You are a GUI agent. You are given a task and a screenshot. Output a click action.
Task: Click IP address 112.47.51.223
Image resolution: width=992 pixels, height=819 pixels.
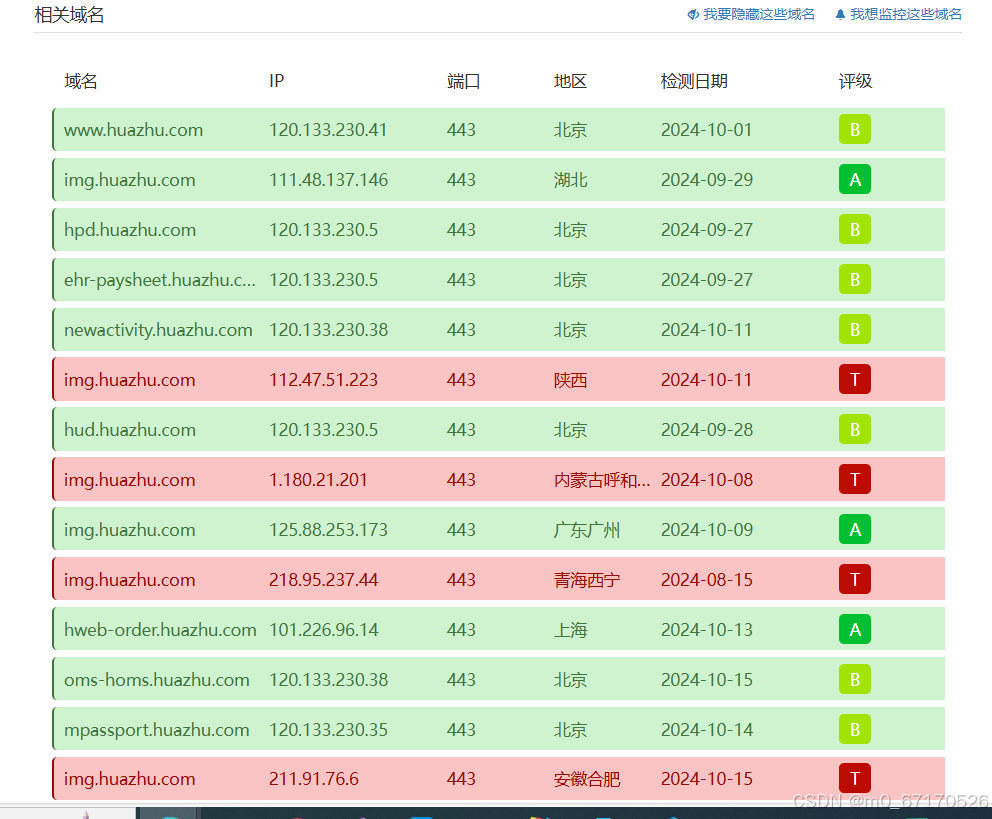[323, 379]
